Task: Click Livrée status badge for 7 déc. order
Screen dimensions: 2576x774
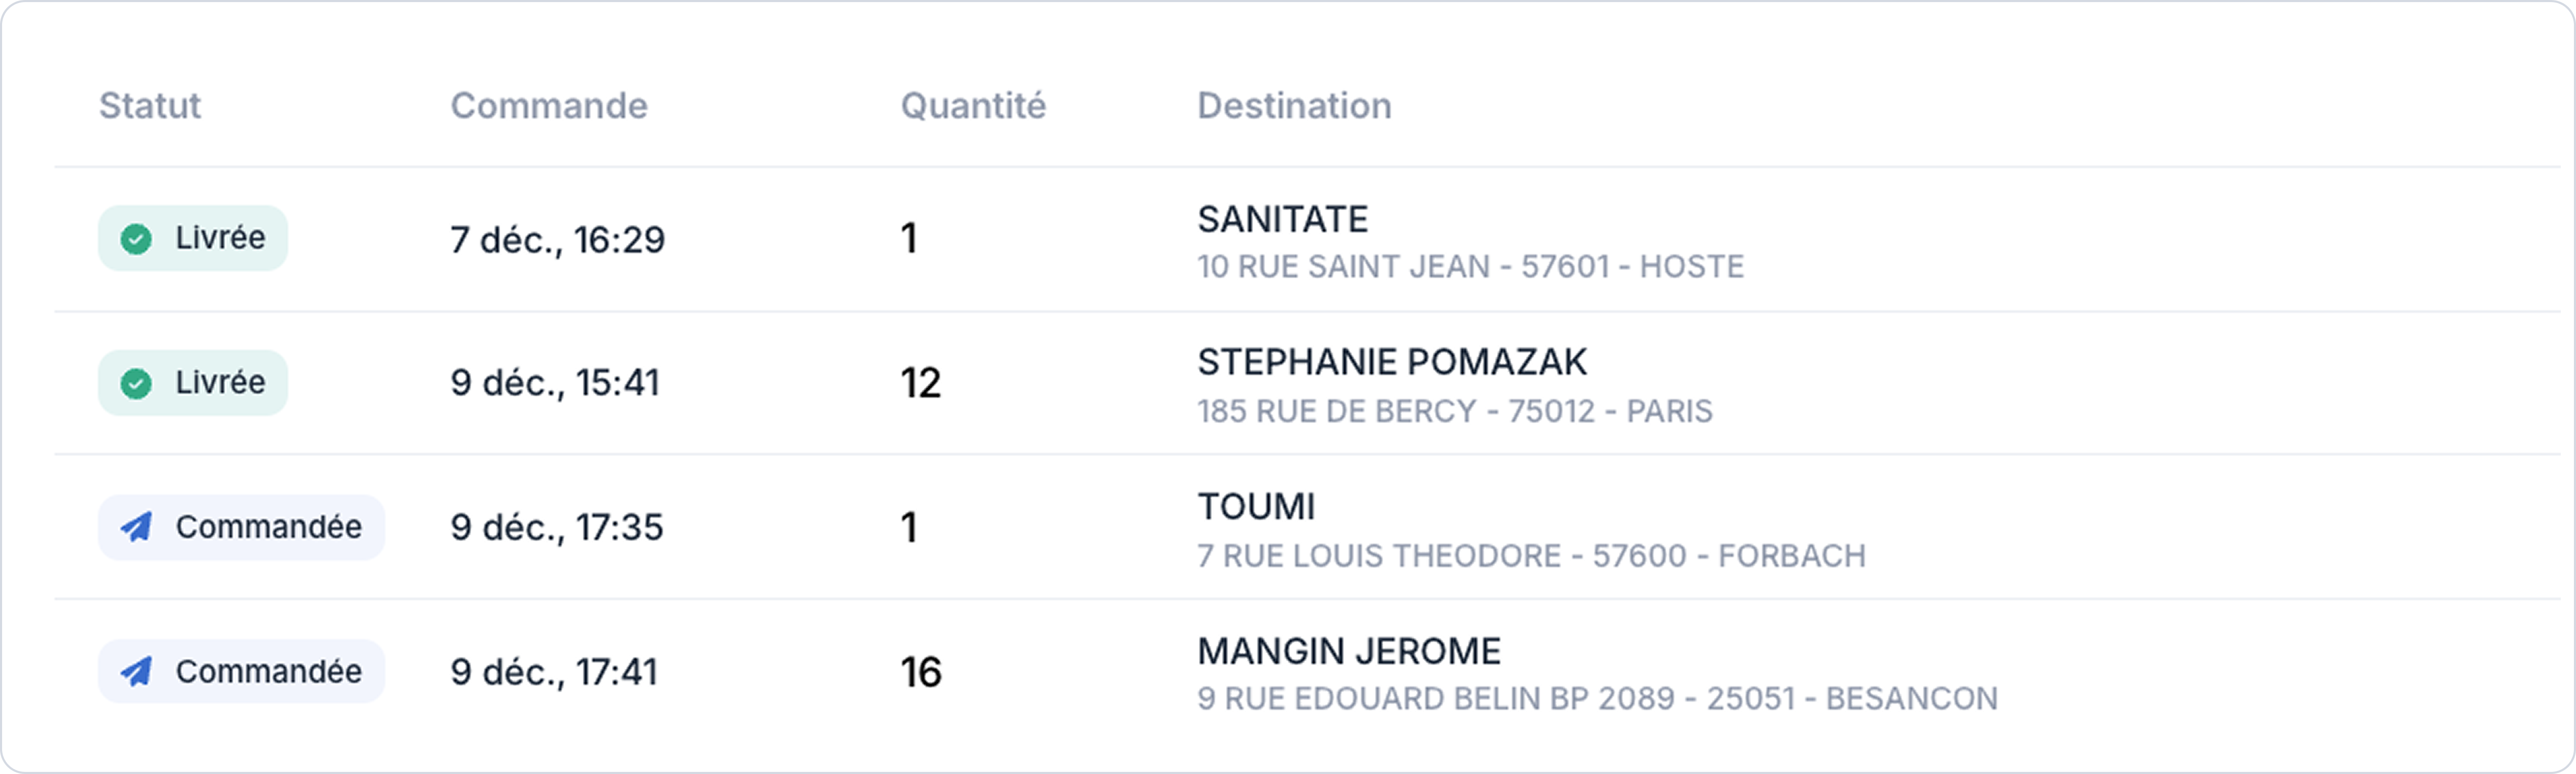Action: coord(193,239)
